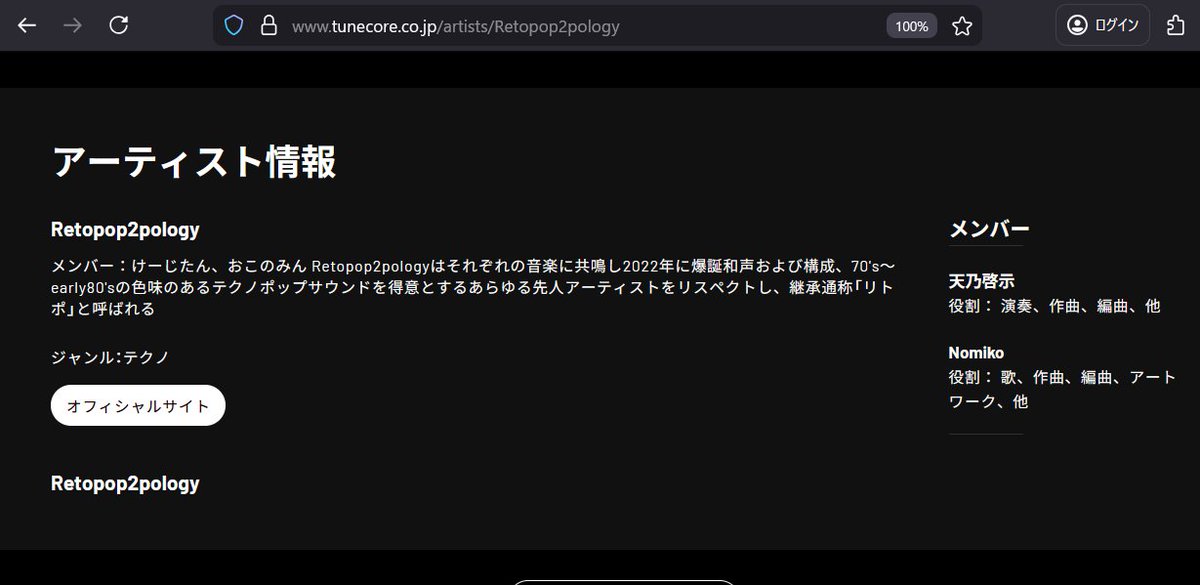The width and height of the screenshot is (1200, 585).
Task: Click the Retopop2pology text below オフィシャルサイト
Action: pos(125,484)
